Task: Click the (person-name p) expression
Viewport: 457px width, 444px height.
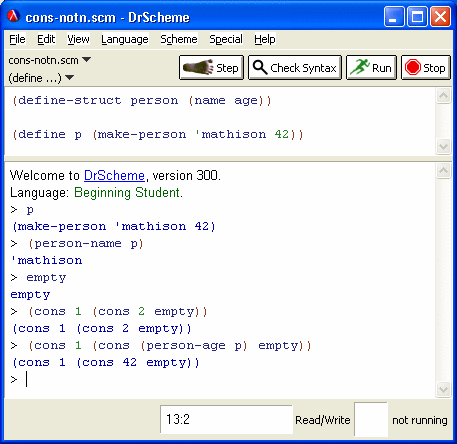Action: click(x=86, y=244)
